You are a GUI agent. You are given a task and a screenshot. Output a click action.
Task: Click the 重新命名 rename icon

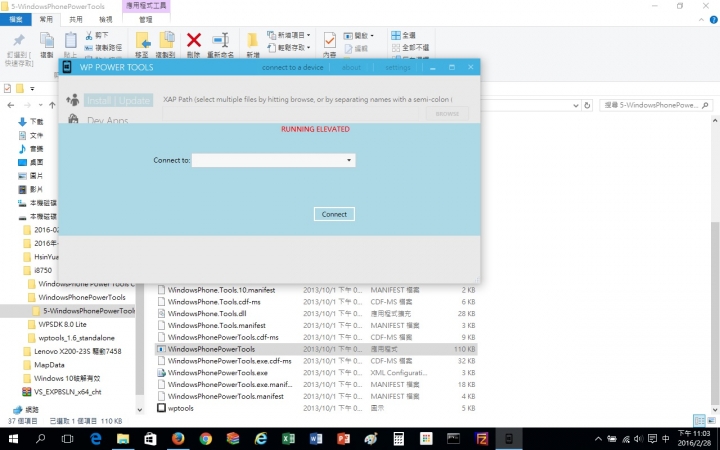(x=220, y=40)
